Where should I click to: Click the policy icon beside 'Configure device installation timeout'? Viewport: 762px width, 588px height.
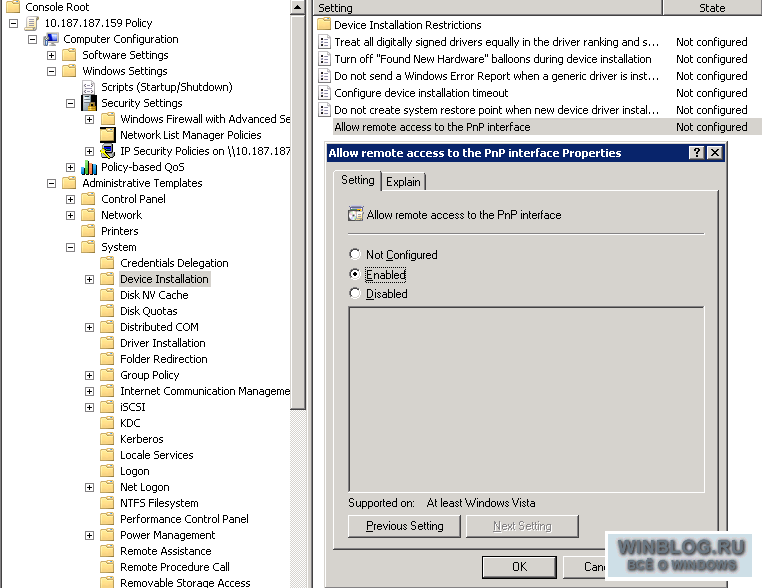coord(324,93)
